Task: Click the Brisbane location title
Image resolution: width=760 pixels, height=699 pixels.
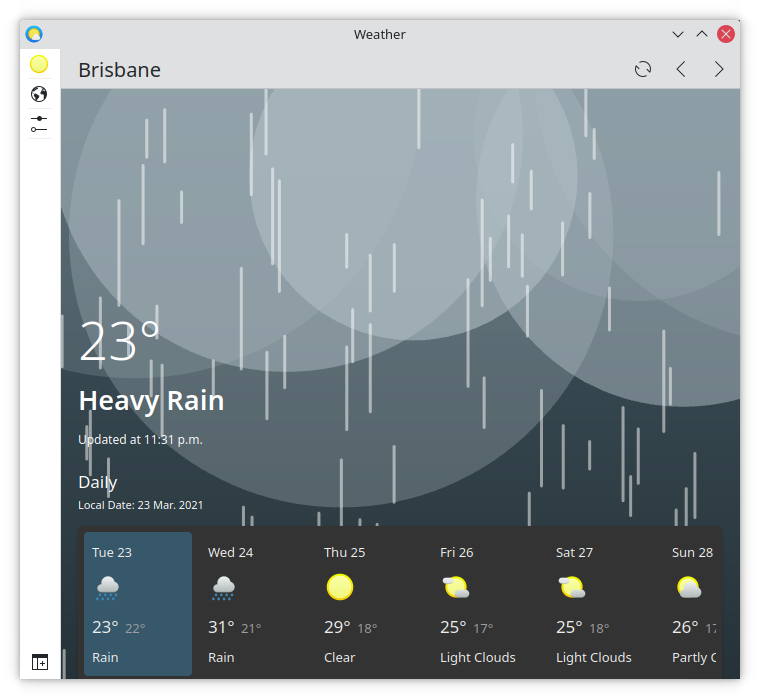Action: [x=119, y=70]
